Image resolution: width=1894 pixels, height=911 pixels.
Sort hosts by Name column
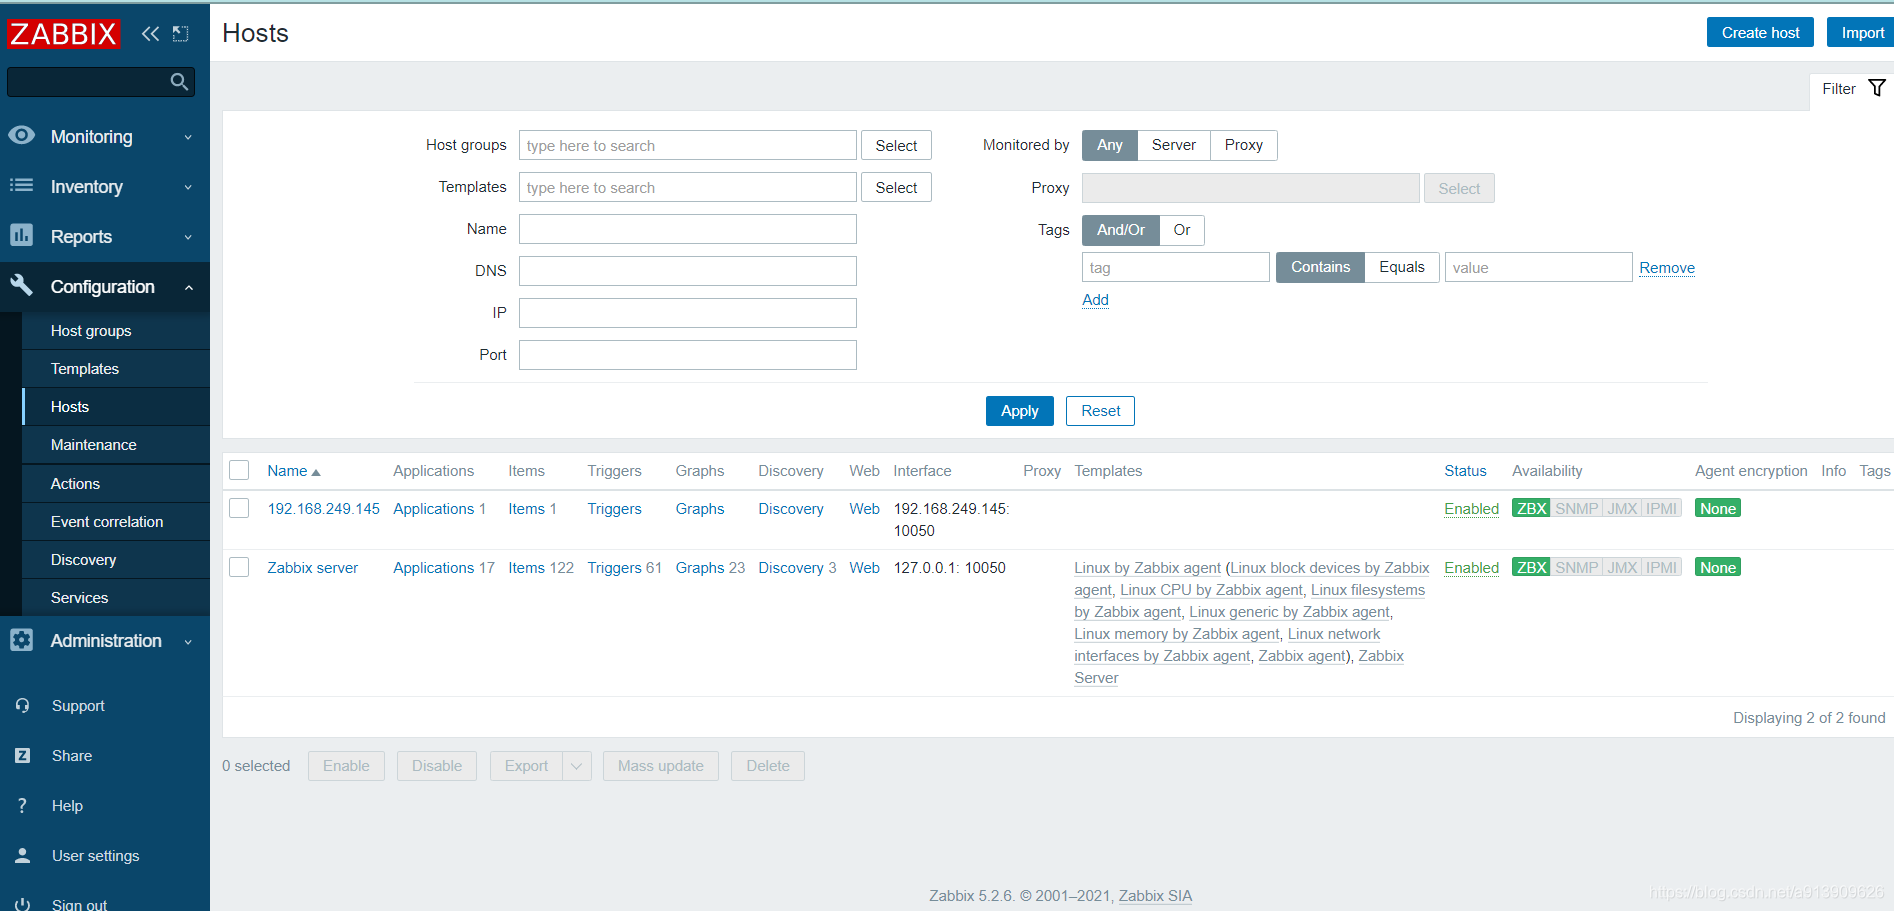tap(294, 471)
